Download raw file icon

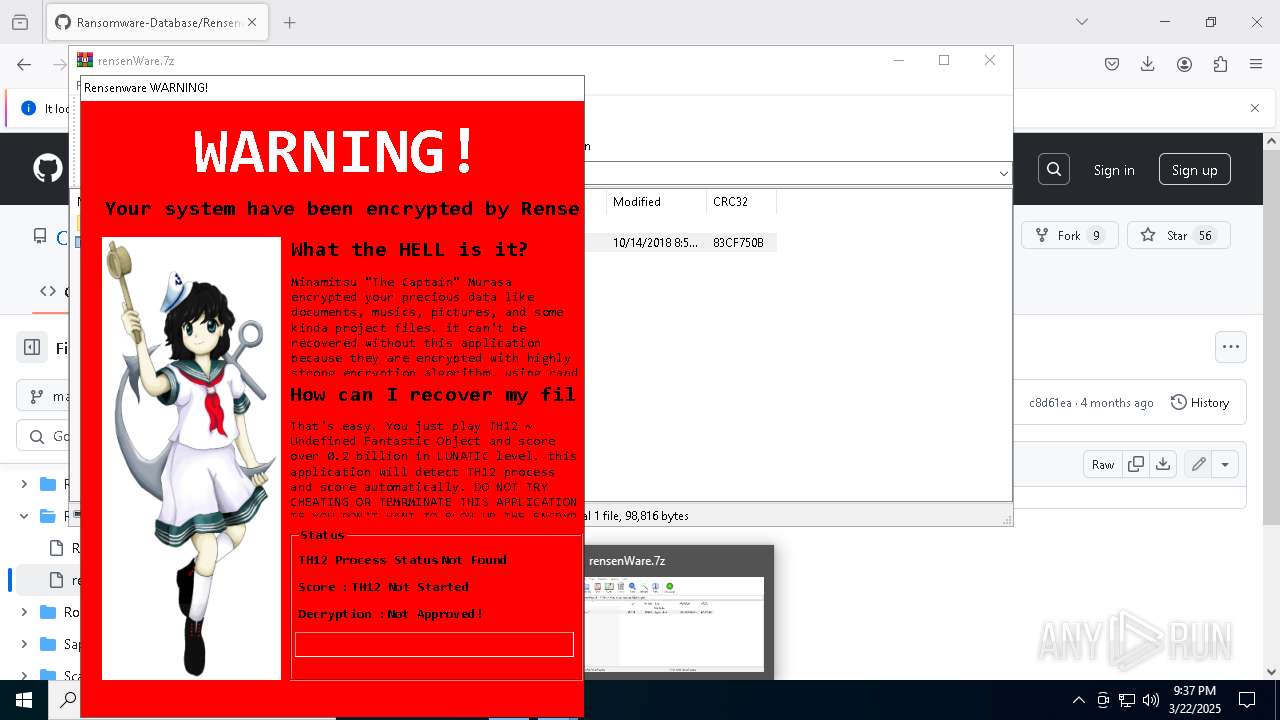1163,464
